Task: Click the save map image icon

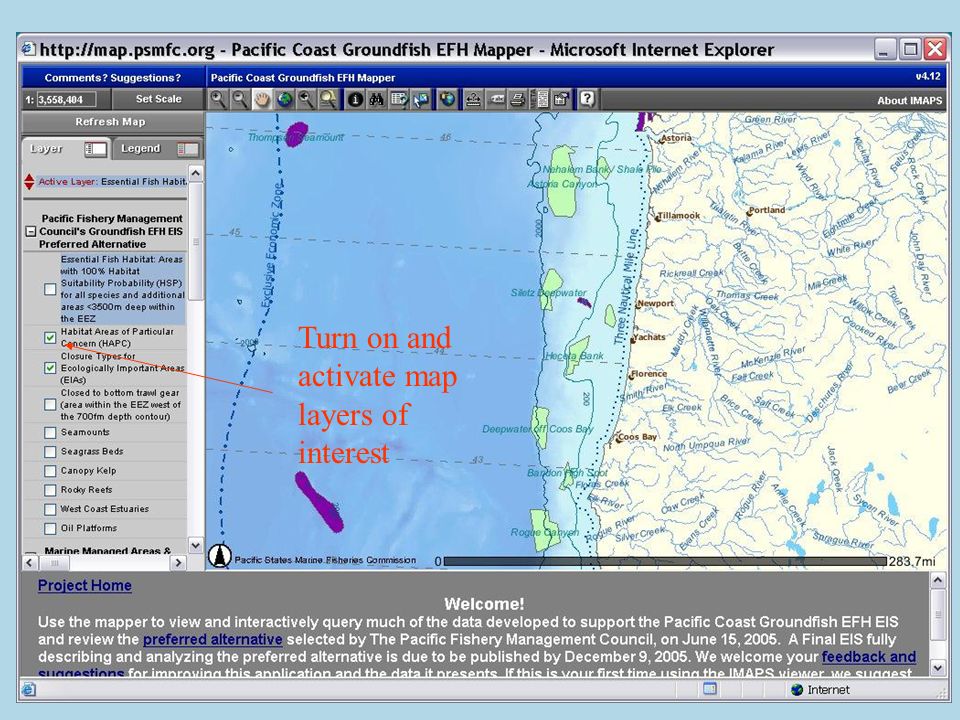Action: (x=561, y=99)
